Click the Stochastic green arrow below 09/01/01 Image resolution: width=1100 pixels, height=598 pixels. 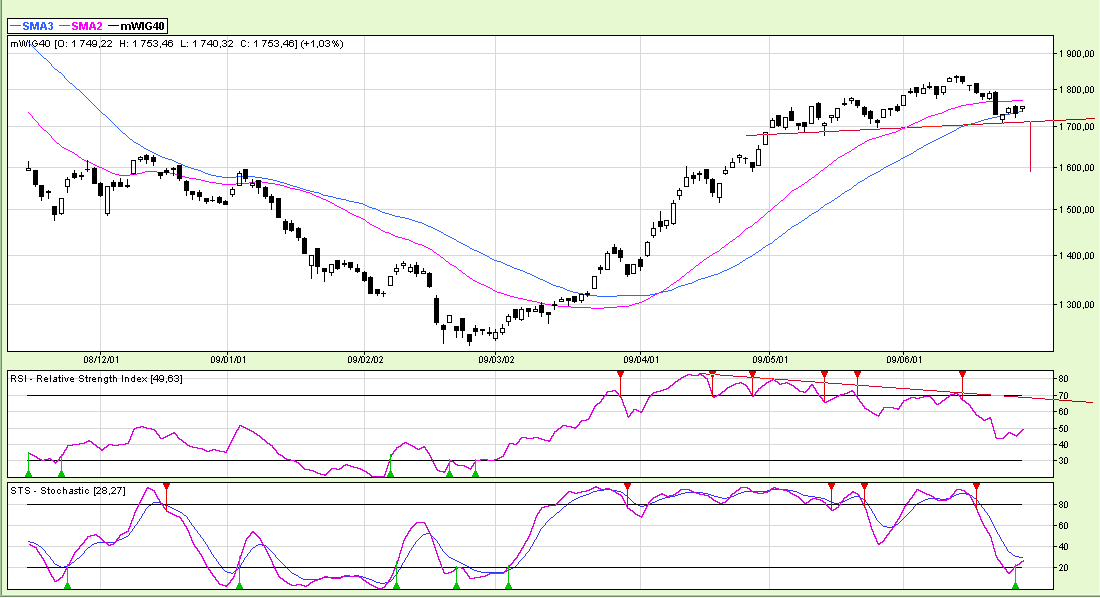click(x=240, y=584)
